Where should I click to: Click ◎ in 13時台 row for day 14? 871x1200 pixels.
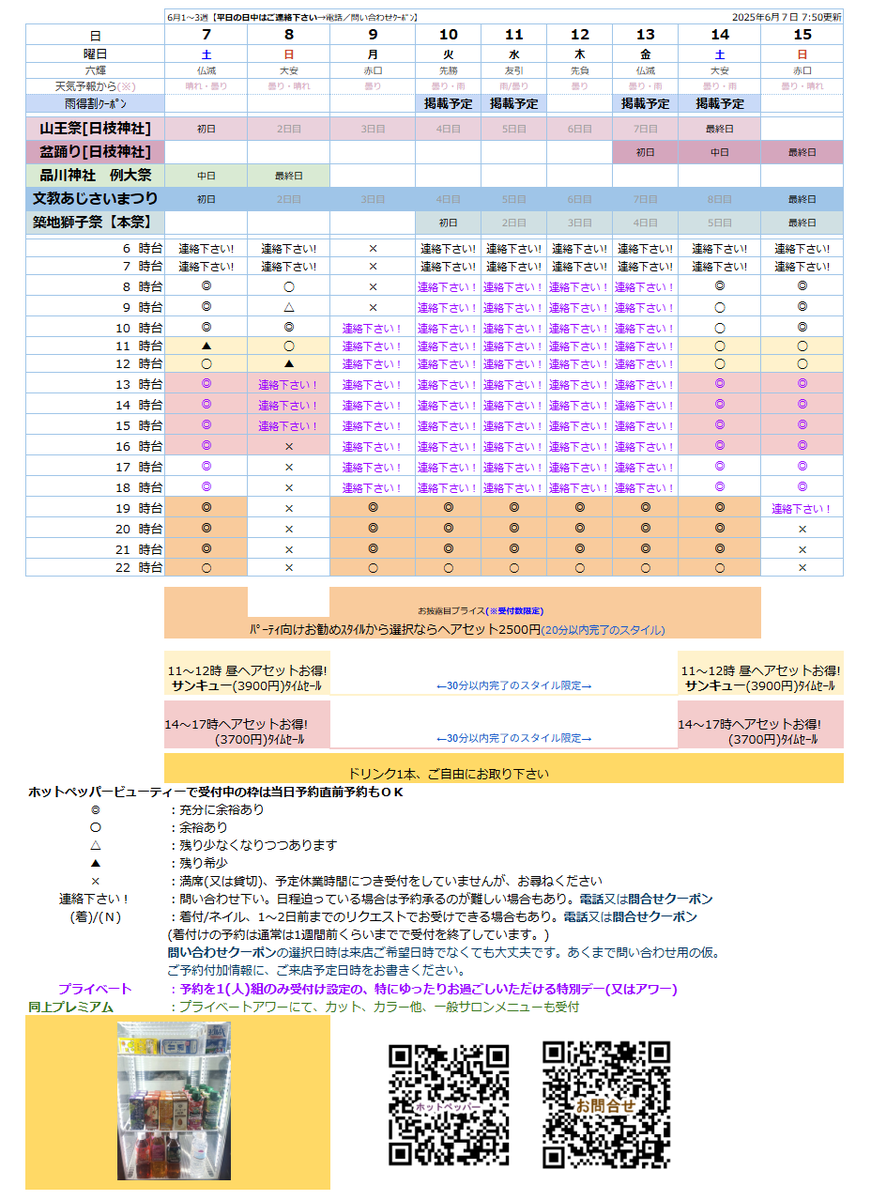[719, 383]
